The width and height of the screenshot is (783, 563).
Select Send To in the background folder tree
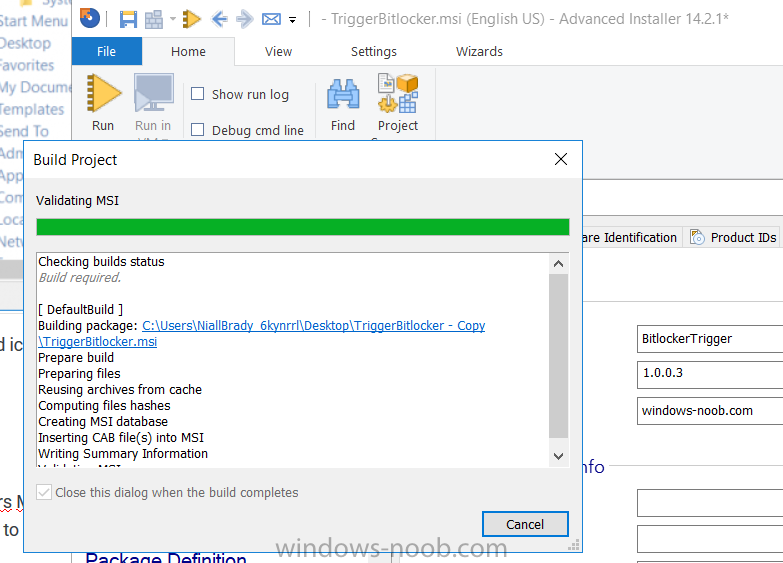click(x=24, y=131)
